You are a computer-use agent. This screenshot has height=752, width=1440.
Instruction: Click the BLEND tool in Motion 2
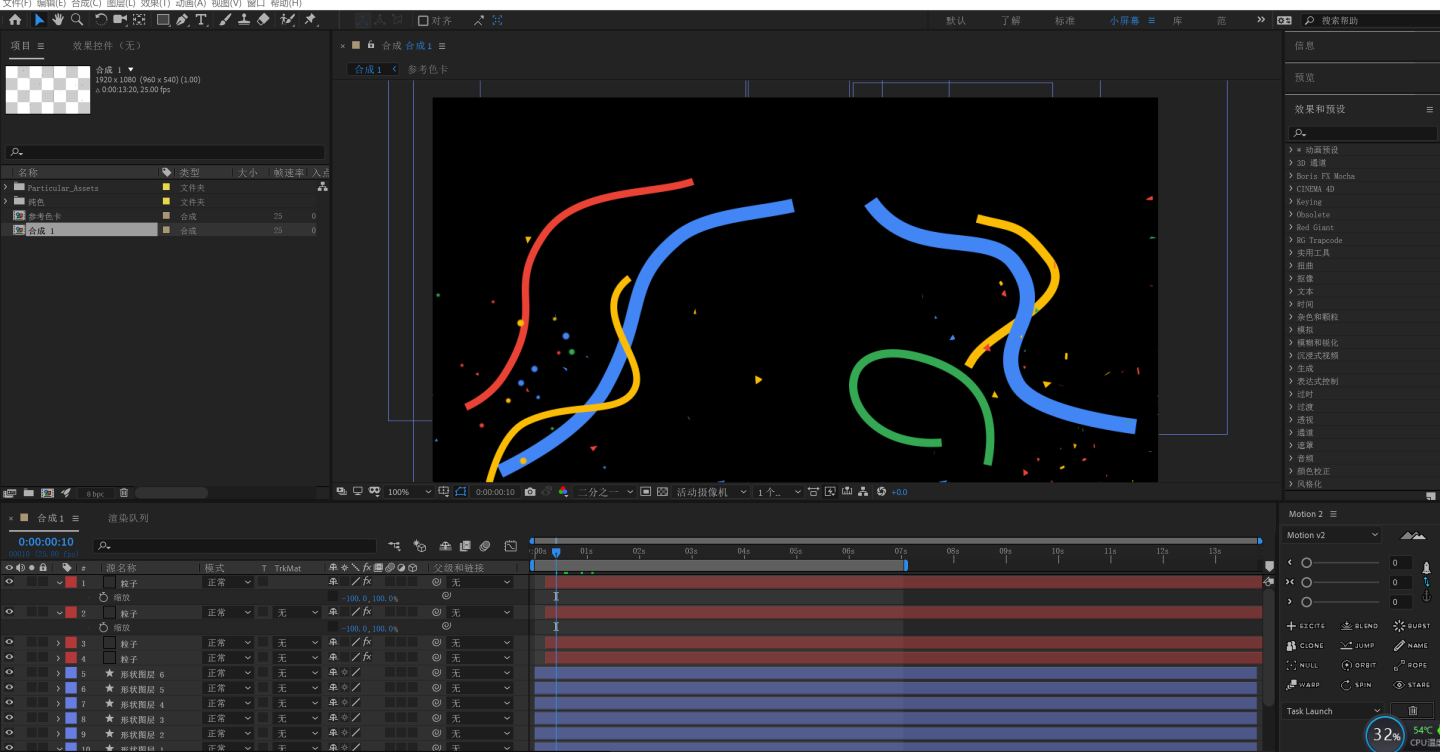[x=1360, y=626]
